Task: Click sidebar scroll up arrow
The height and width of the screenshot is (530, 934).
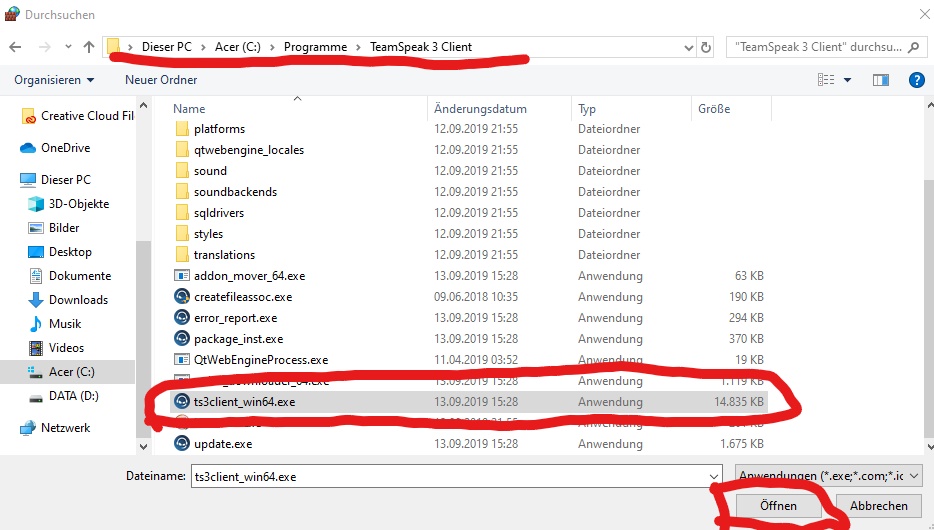Action: tap(143, 105)
